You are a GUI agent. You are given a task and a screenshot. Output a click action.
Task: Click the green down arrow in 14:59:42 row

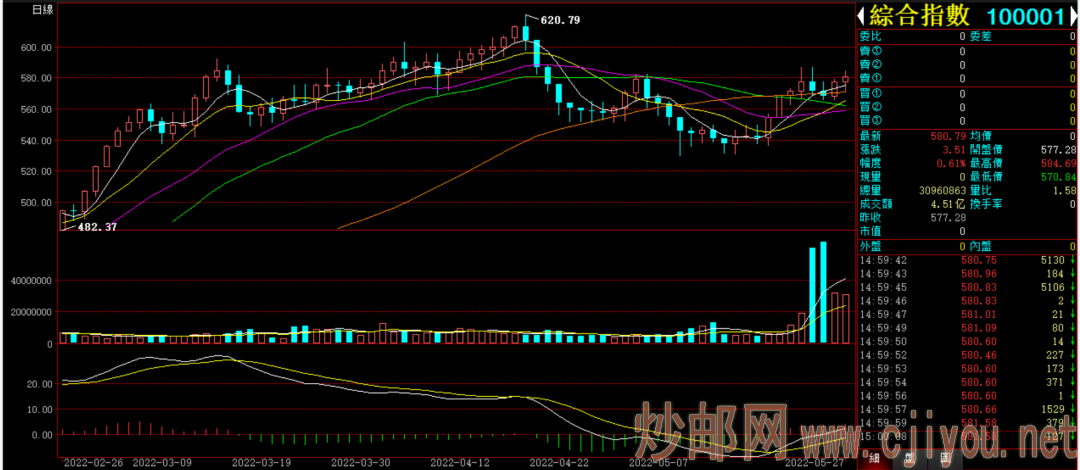1072,259
